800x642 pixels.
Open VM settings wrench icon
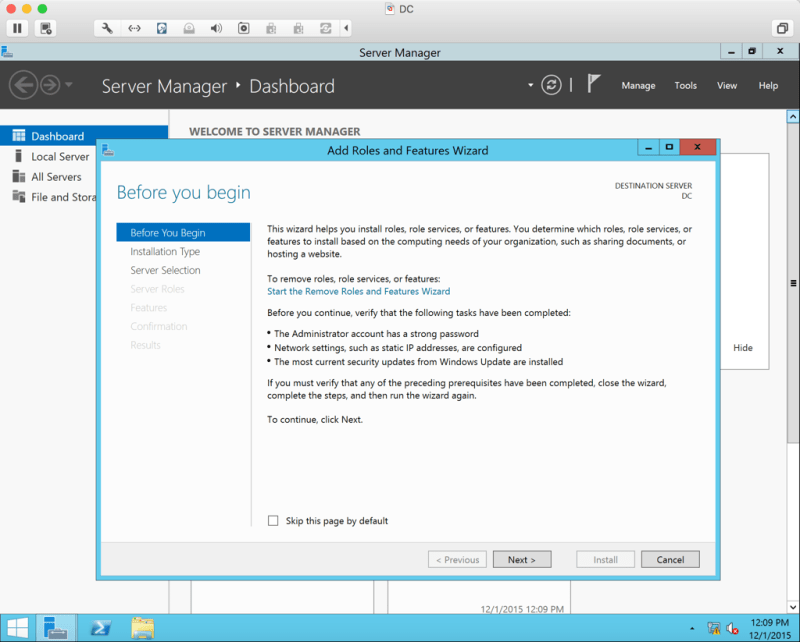pos(107,28)
